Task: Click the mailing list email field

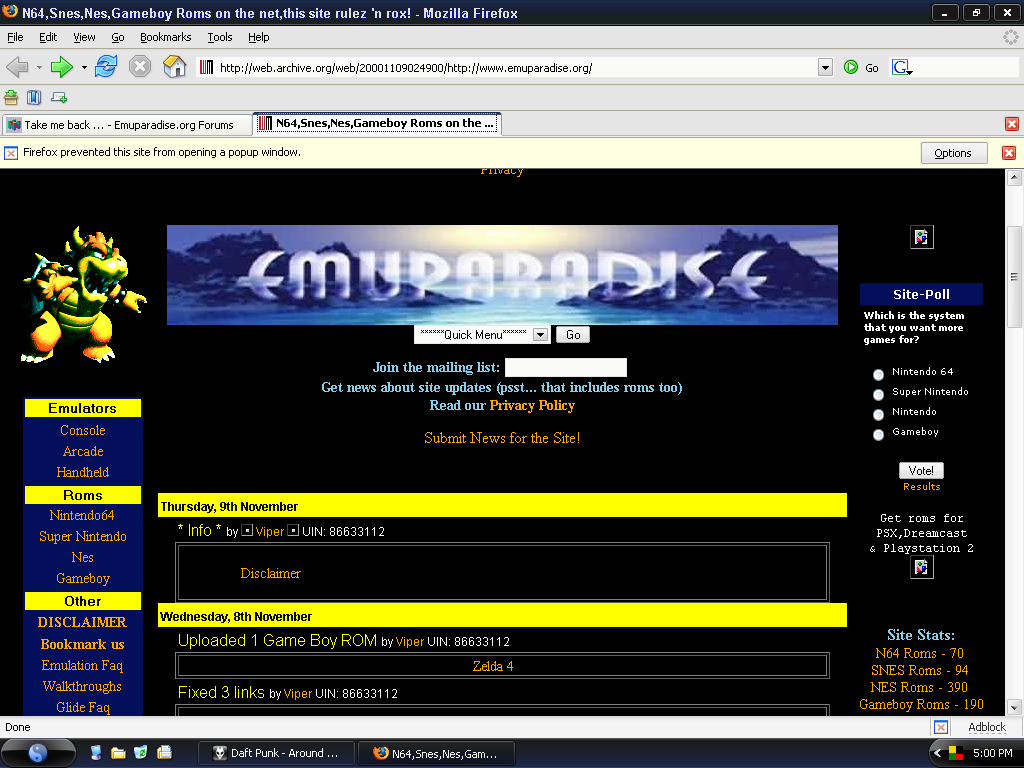Action: click(566, 367)
